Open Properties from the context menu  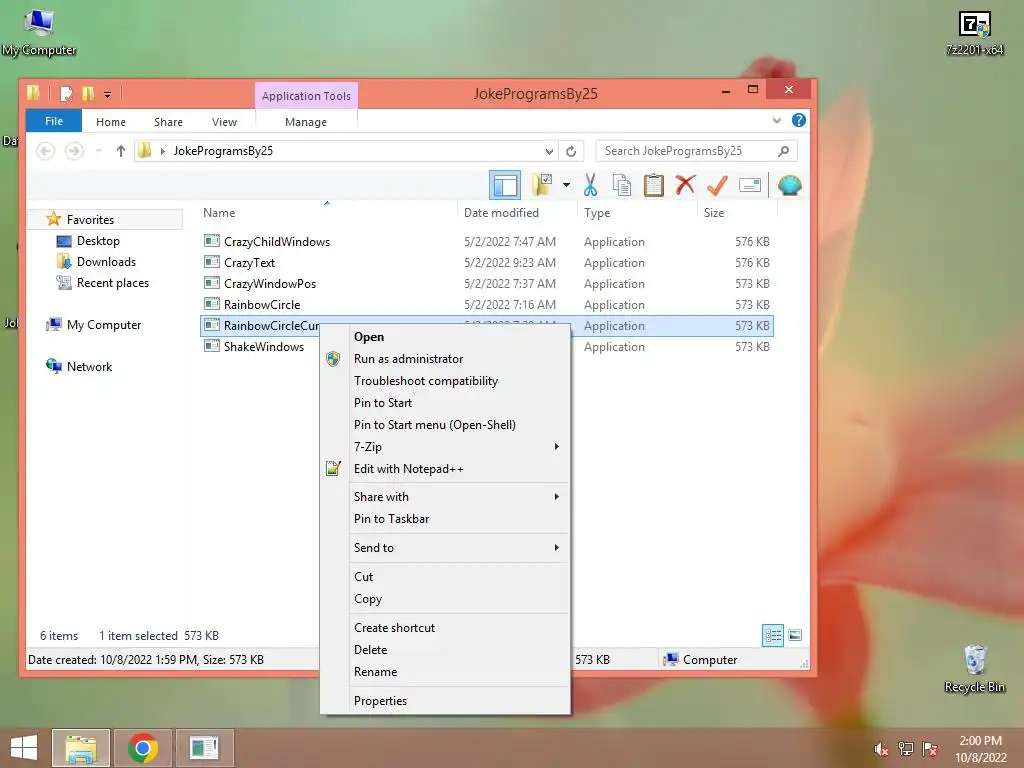click(445, 701)
